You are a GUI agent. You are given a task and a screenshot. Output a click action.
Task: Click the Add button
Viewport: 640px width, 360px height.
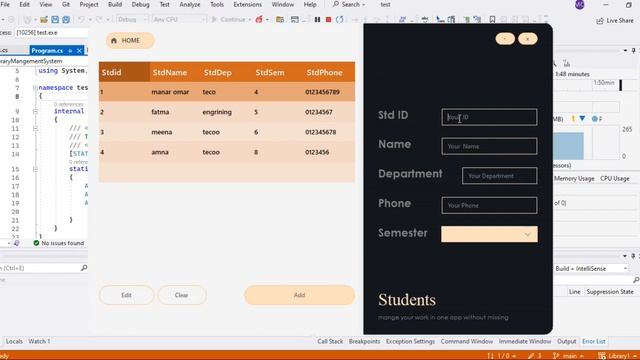tap(299, 295)
